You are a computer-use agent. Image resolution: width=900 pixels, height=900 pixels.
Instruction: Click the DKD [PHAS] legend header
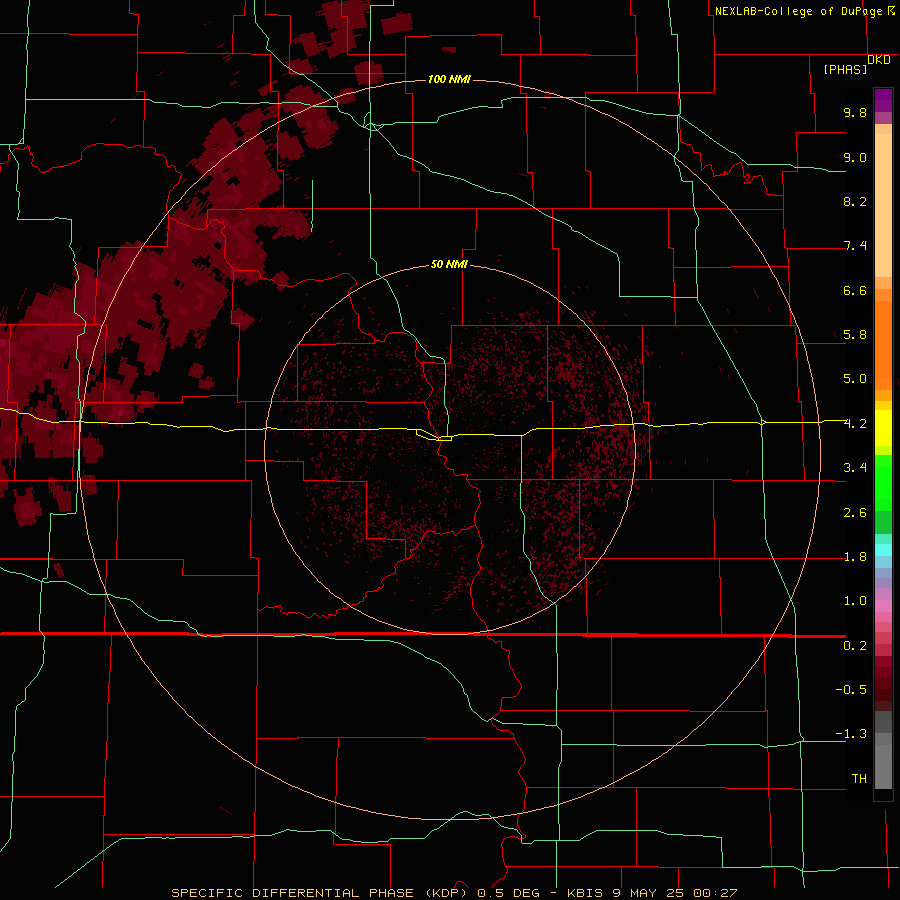856,64
